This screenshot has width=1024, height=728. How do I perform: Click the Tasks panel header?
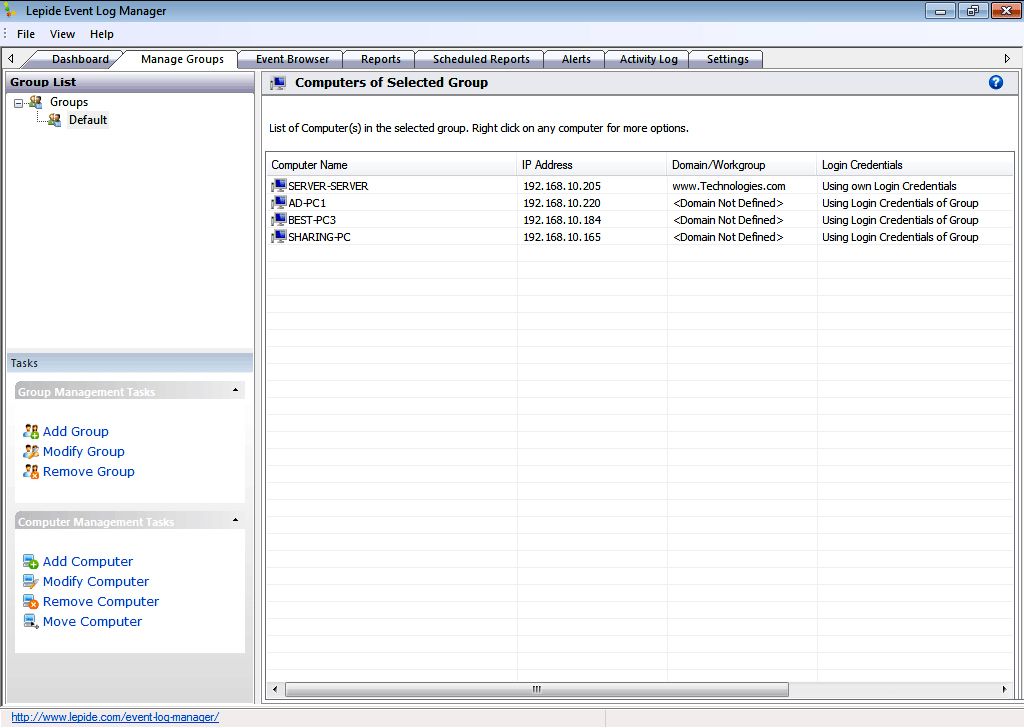pyautogui.click(x=130, y=363)
